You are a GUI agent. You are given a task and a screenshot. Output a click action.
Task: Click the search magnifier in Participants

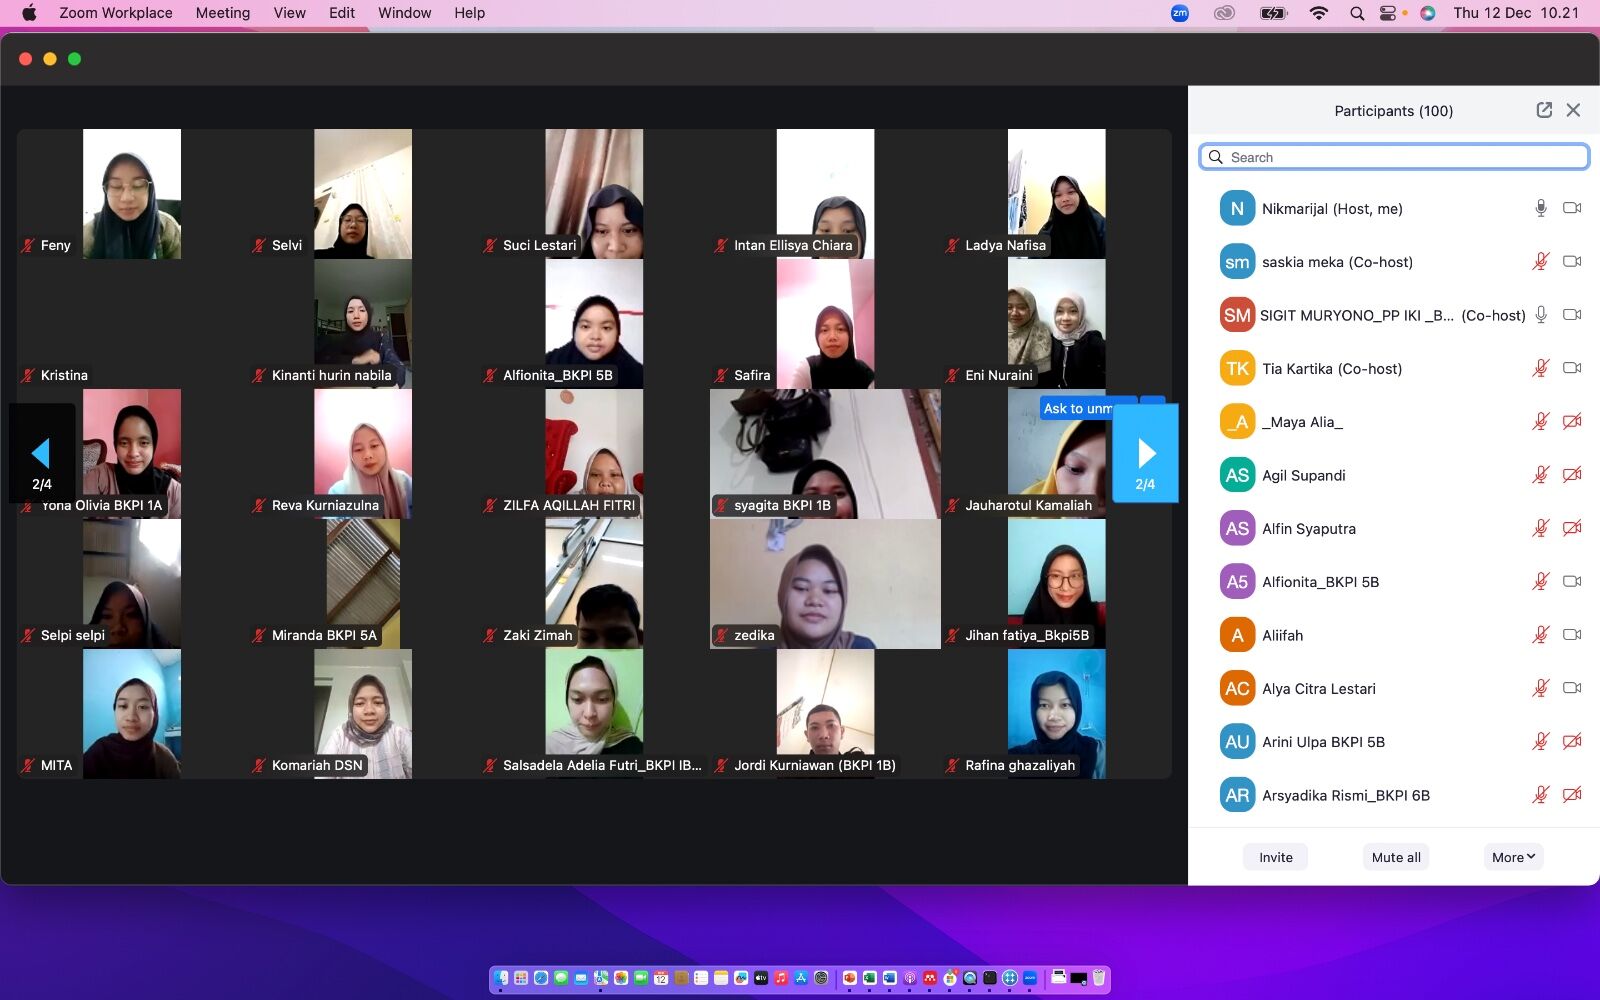[1216, 157]
